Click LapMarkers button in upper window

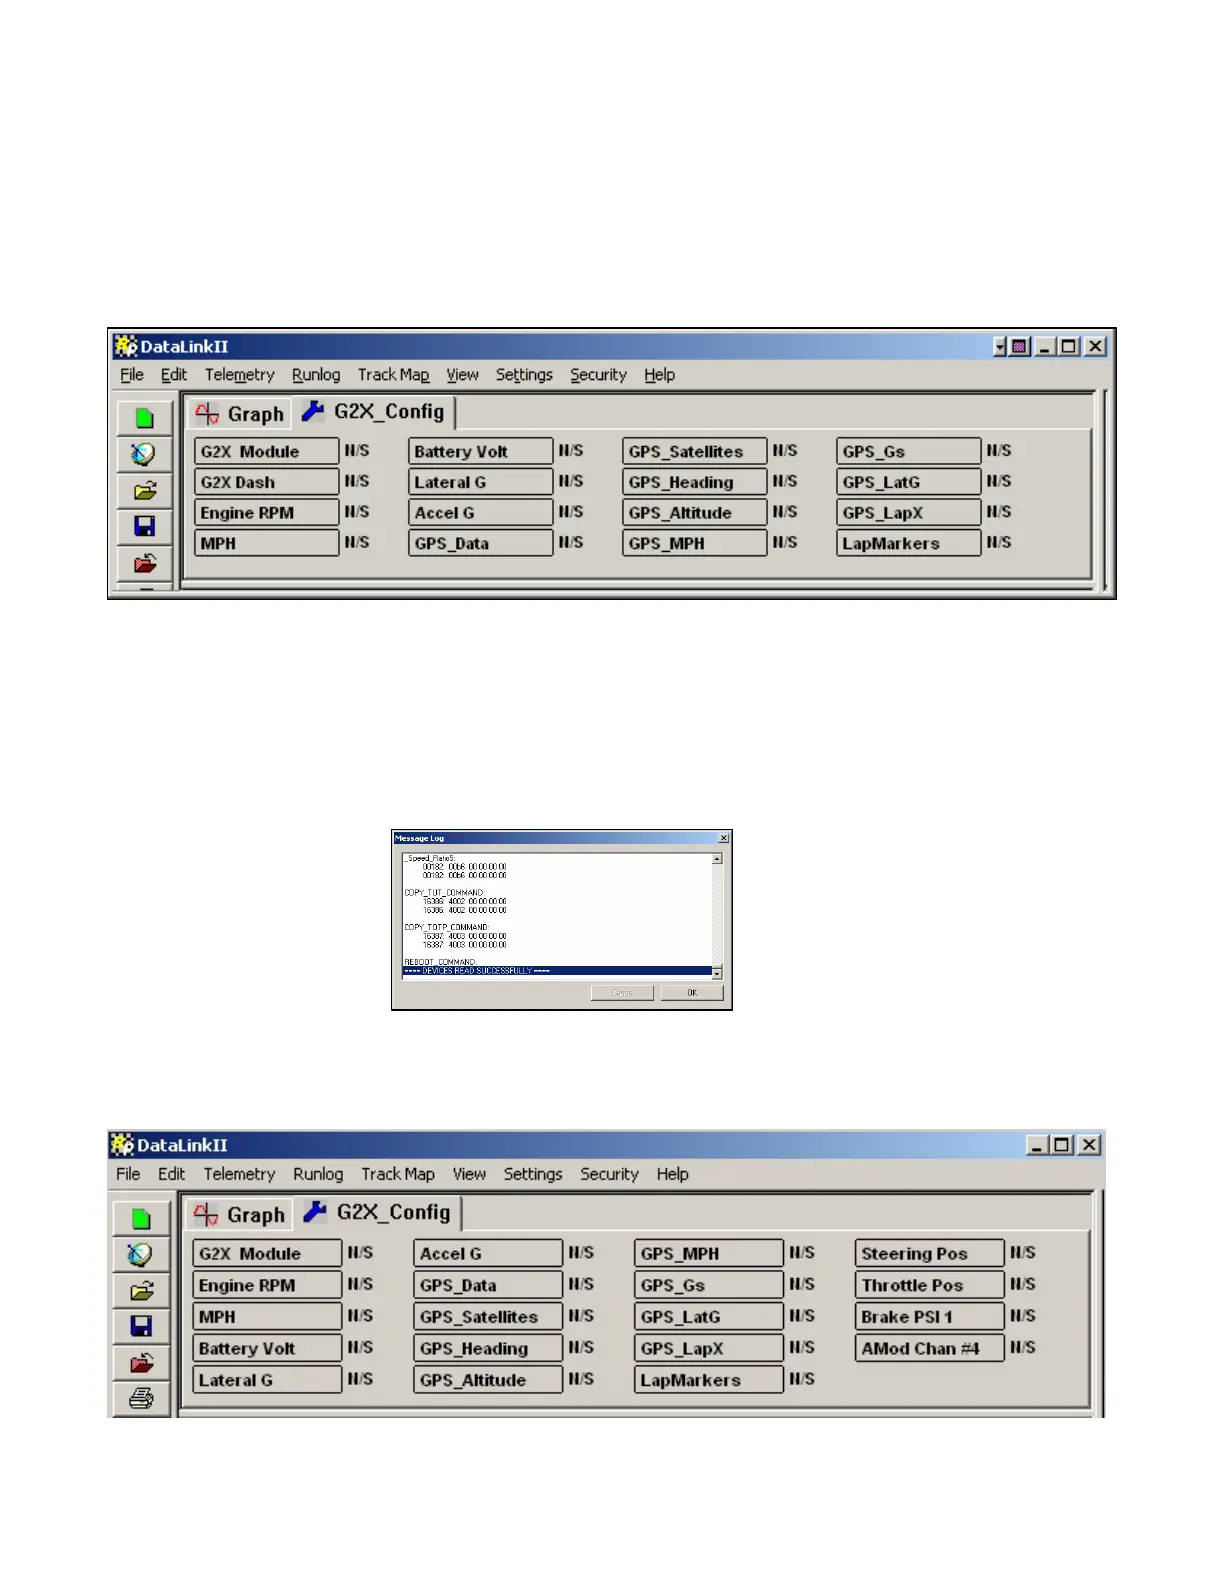[908, 543]
